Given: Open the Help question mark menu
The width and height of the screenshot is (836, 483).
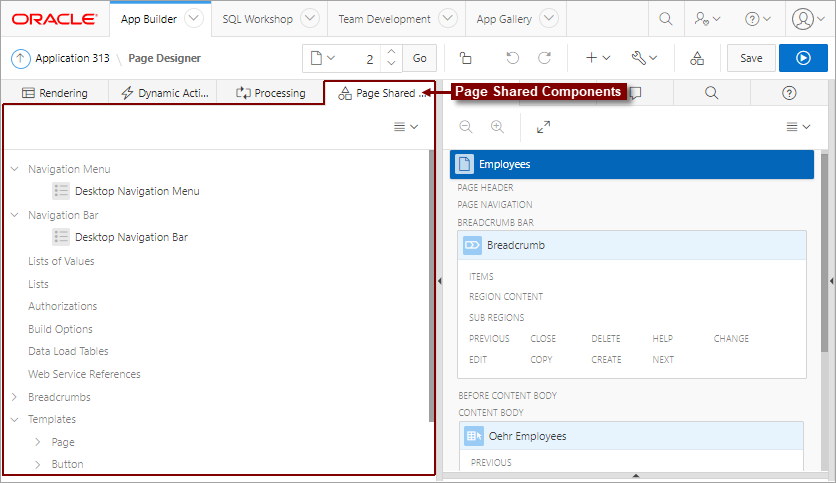Looking at the screenshot, I should pyautogui.click(x=758, y=19).
